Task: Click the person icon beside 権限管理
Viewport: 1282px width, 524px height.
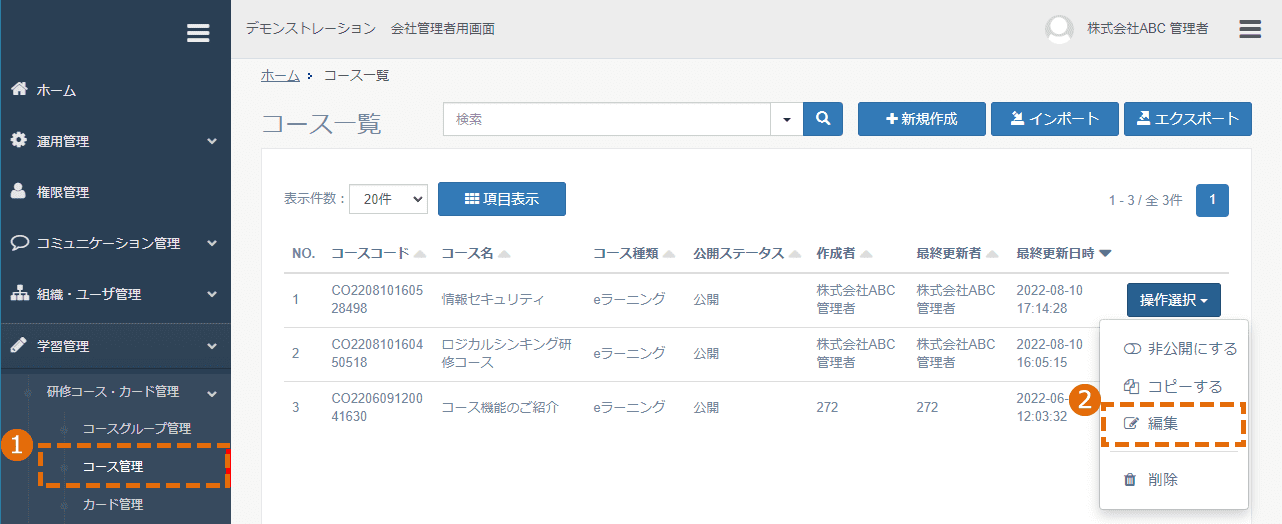Action: (x=18, y=191)
